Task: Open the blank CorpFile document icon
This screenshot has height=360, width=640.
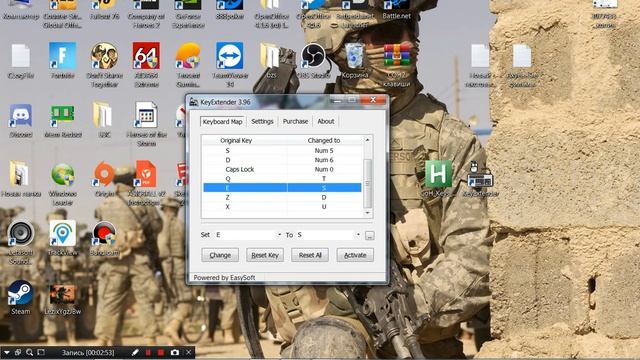Action: tap(21, 56)
